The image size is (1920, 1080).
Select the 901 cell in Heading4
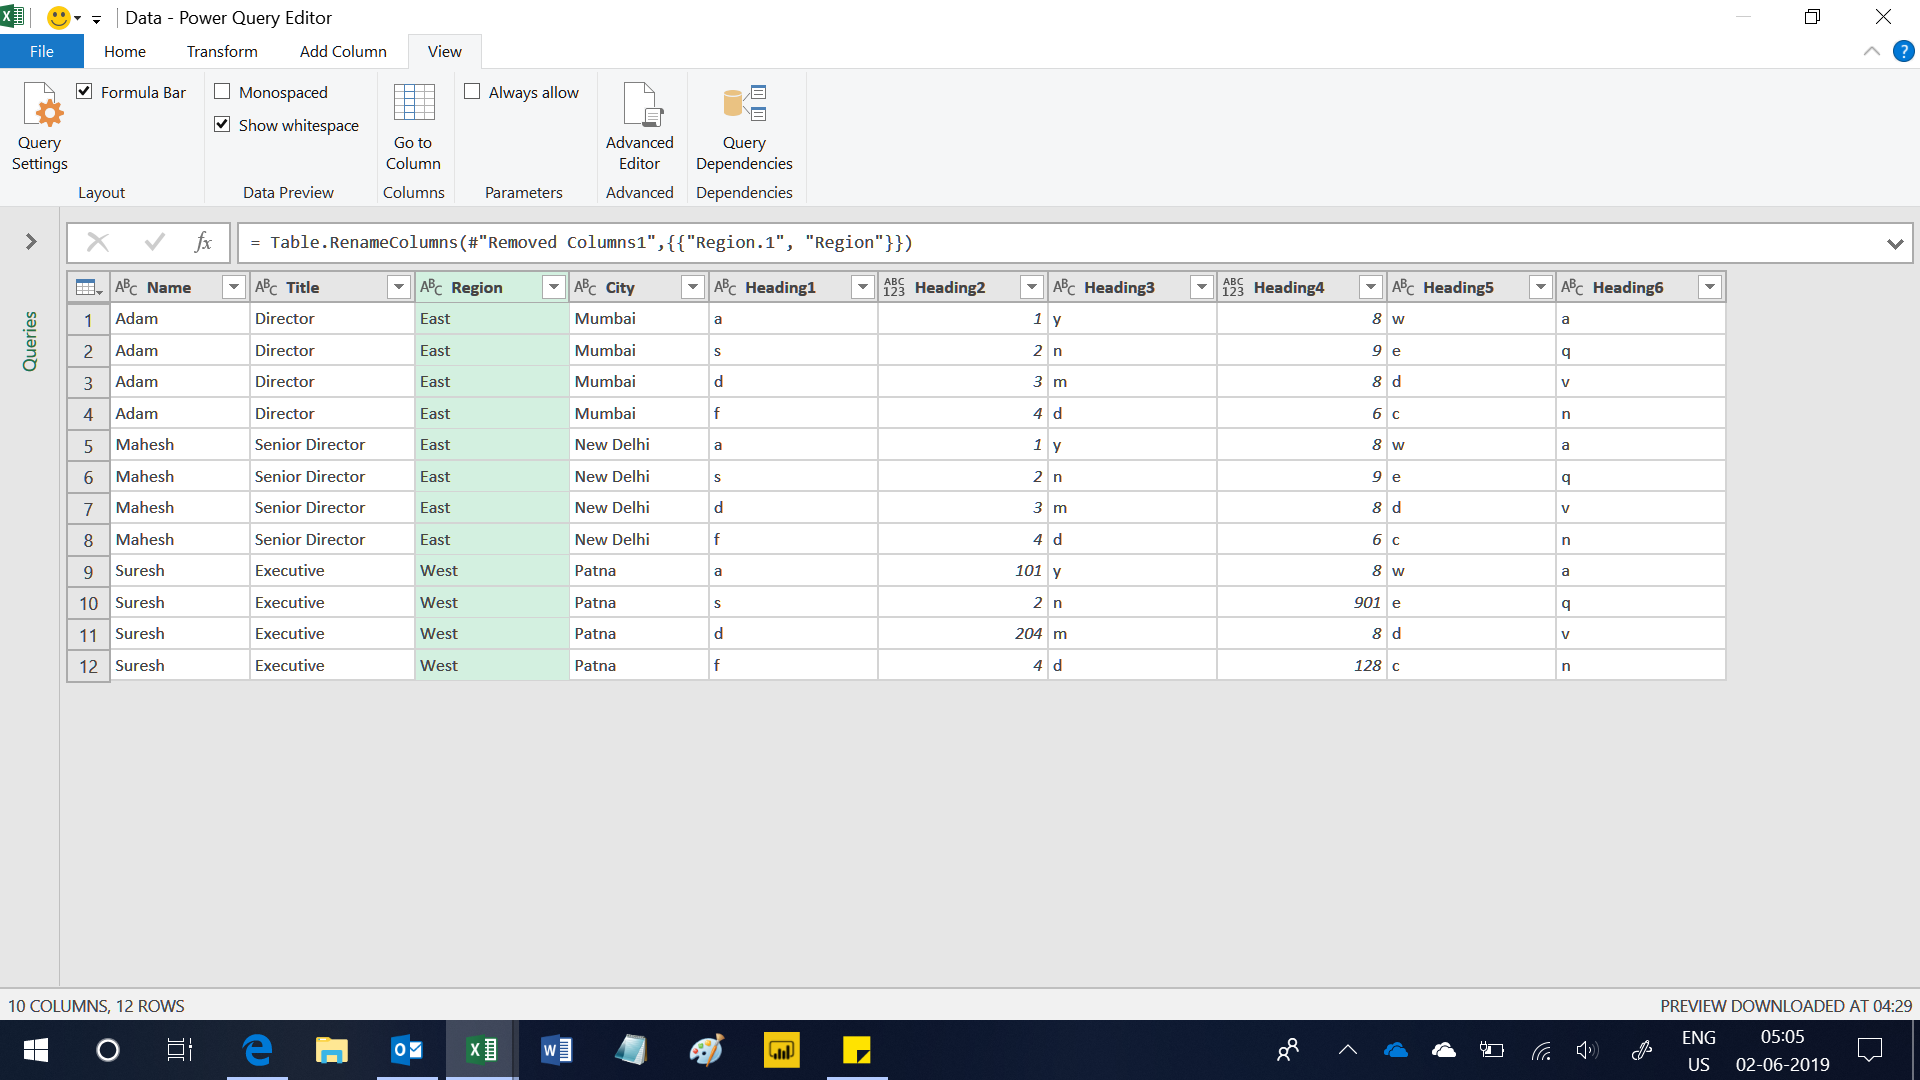click(x=1301, y=603)
